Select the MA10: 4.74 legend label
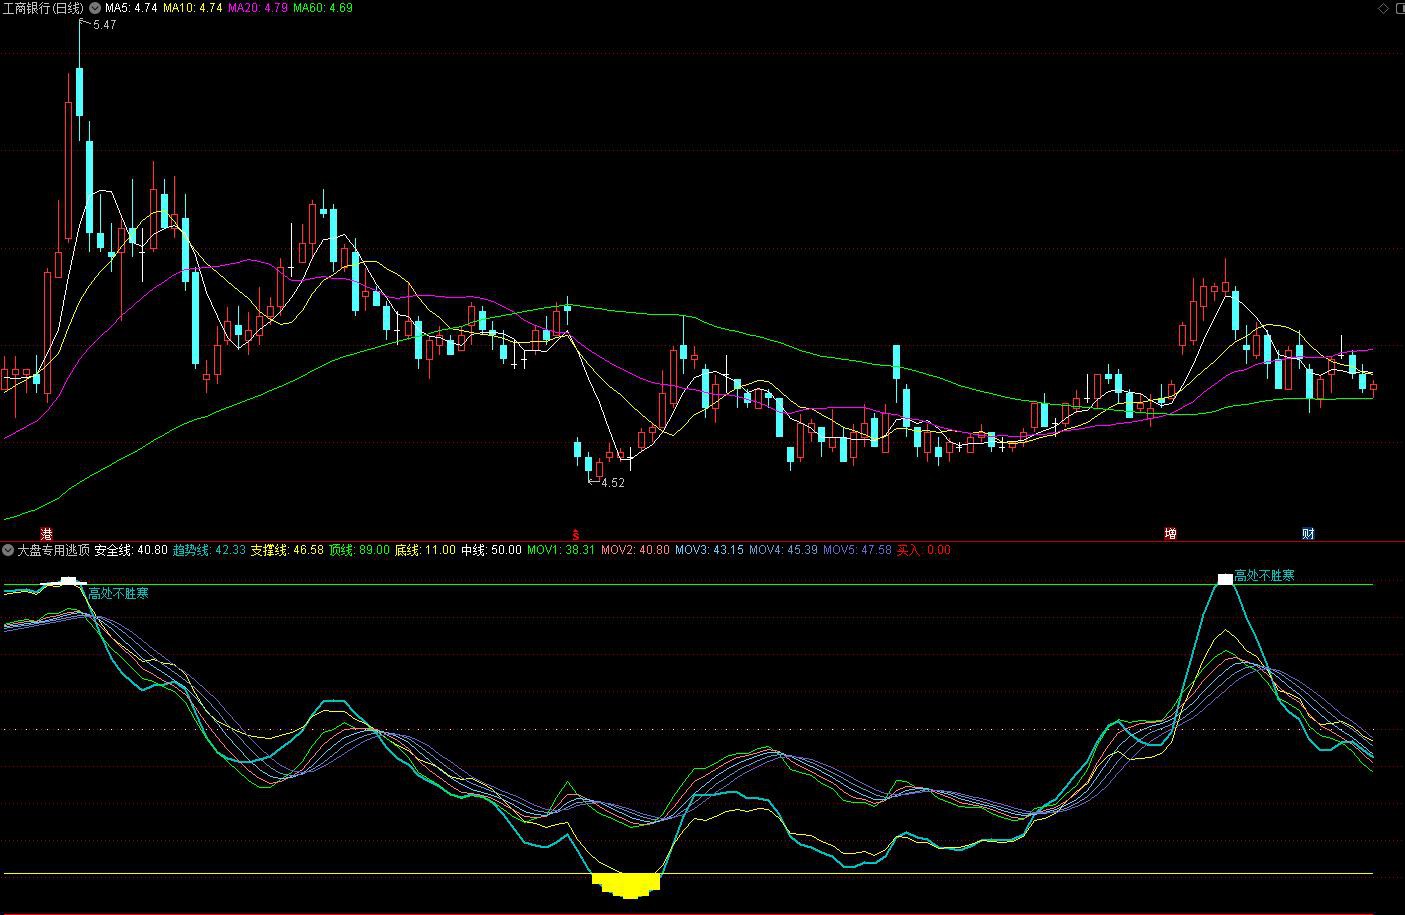The image size is (1405, 915). point(193,7)
